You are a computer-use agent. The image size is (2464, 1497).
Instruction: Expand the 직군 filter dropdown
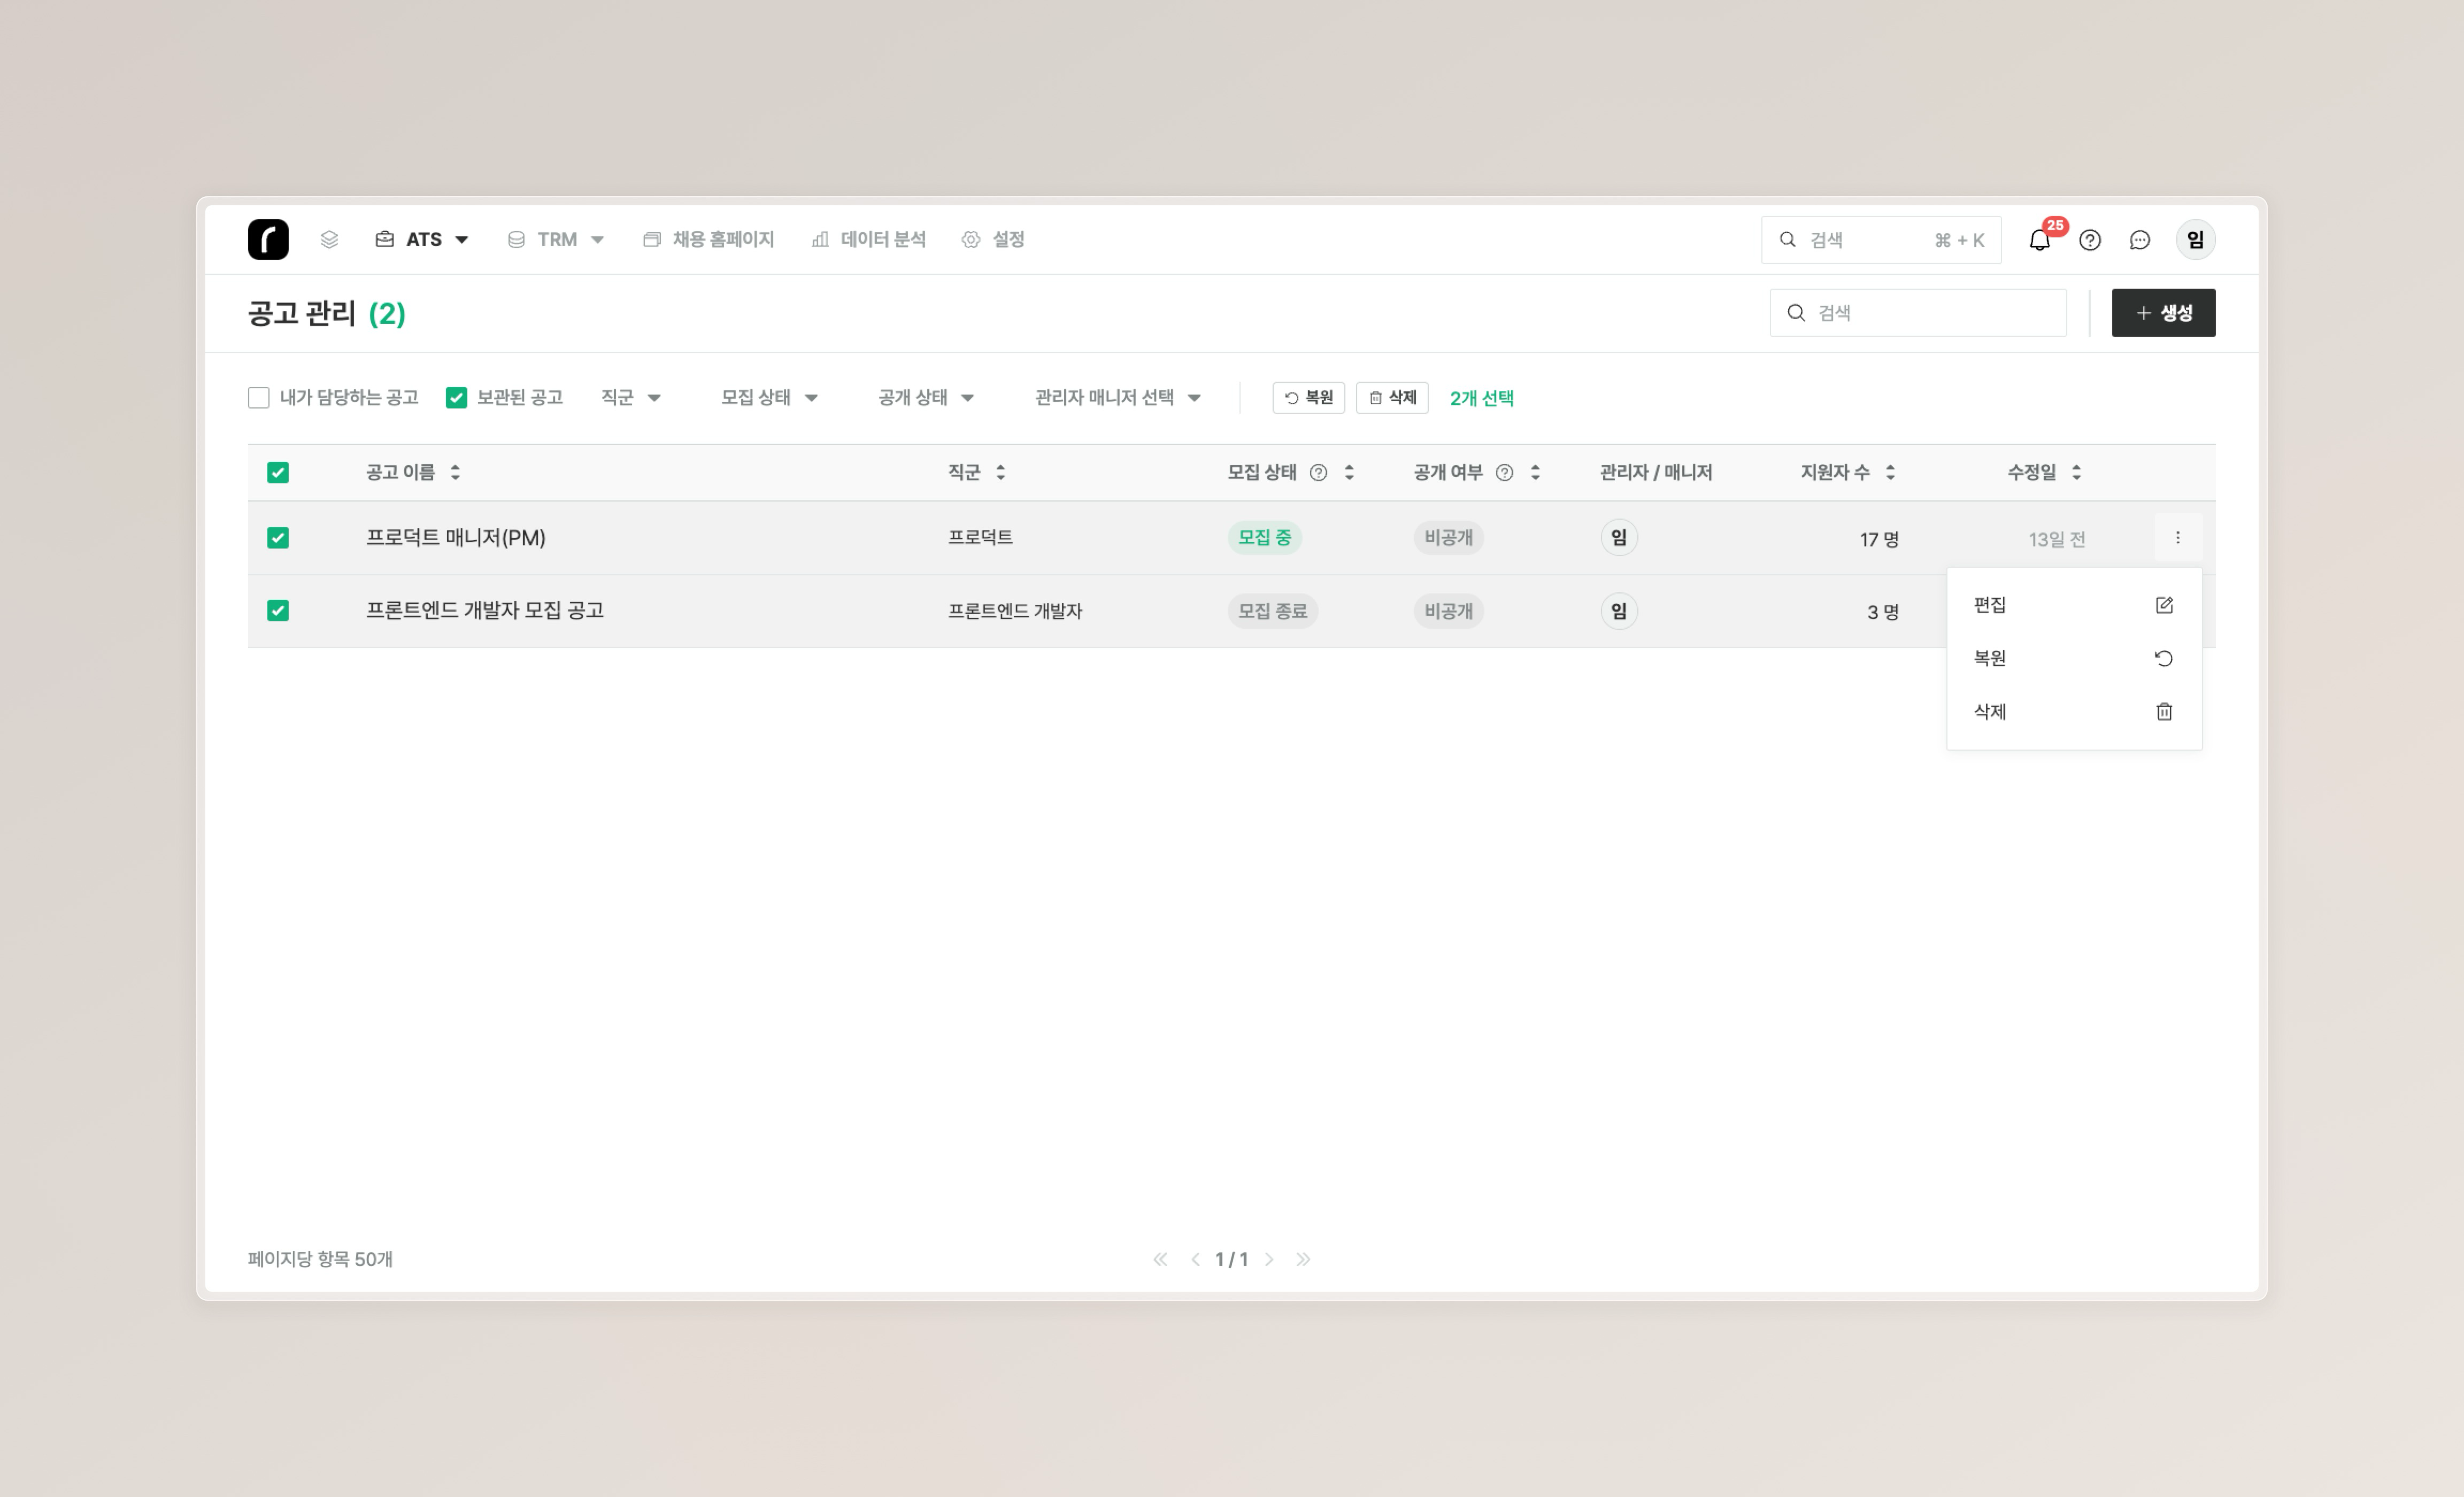[x=631, y=398]
